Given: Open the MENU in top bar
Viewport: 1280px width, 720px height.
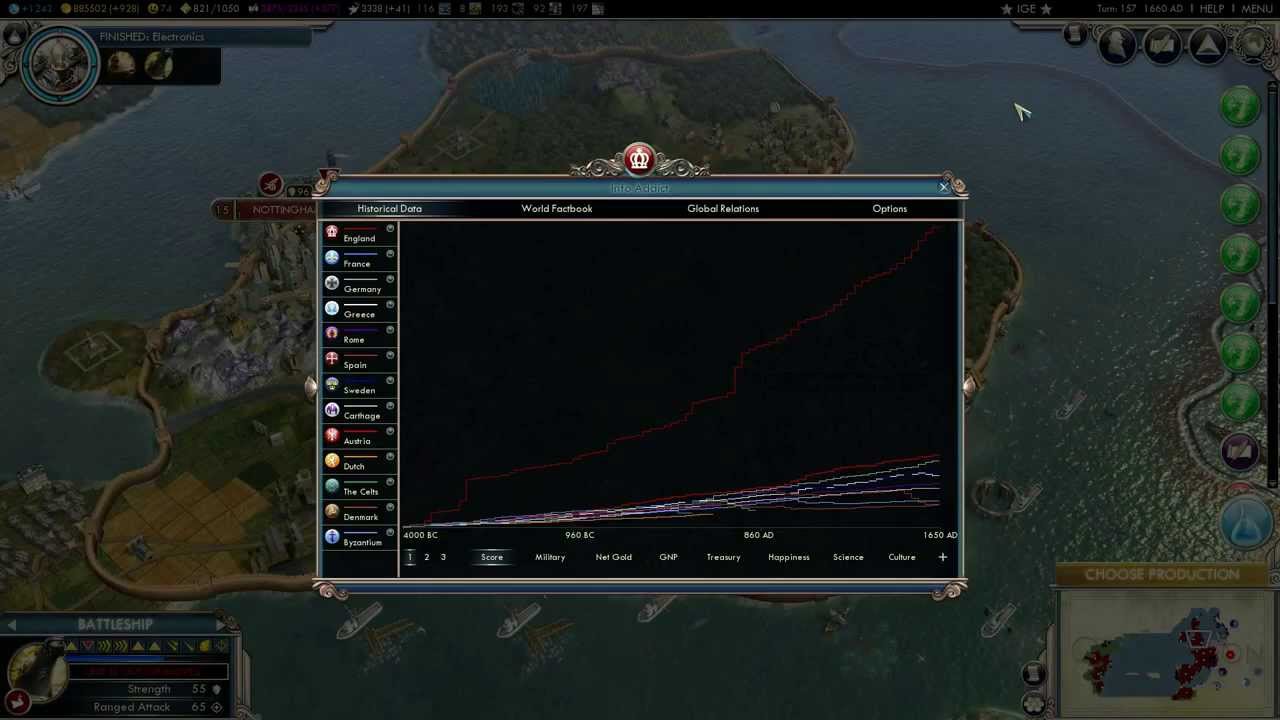Looking at the screenshot, I should tap(1257, 9).
